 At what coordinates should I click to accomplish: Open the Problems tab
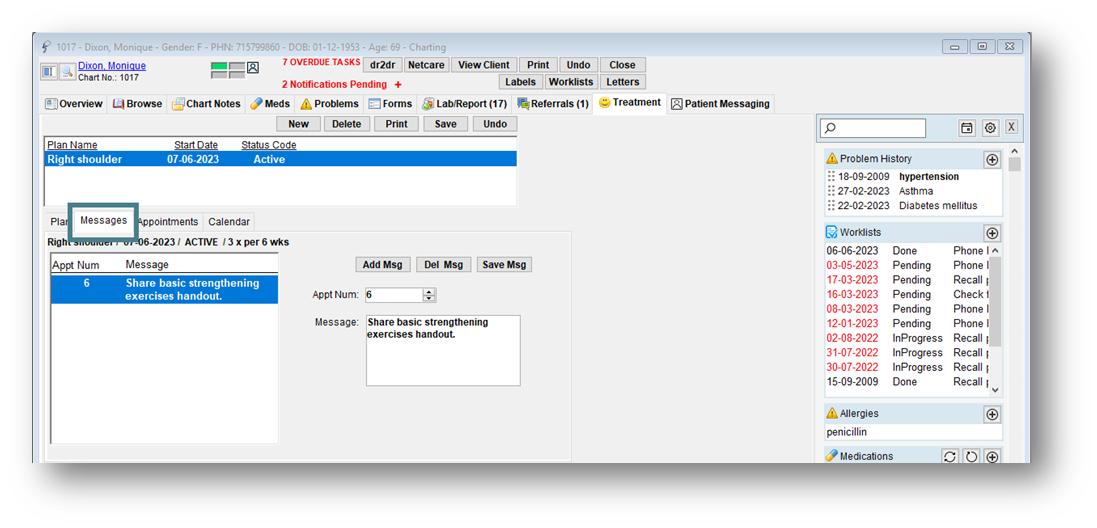(x=329, y=104)
